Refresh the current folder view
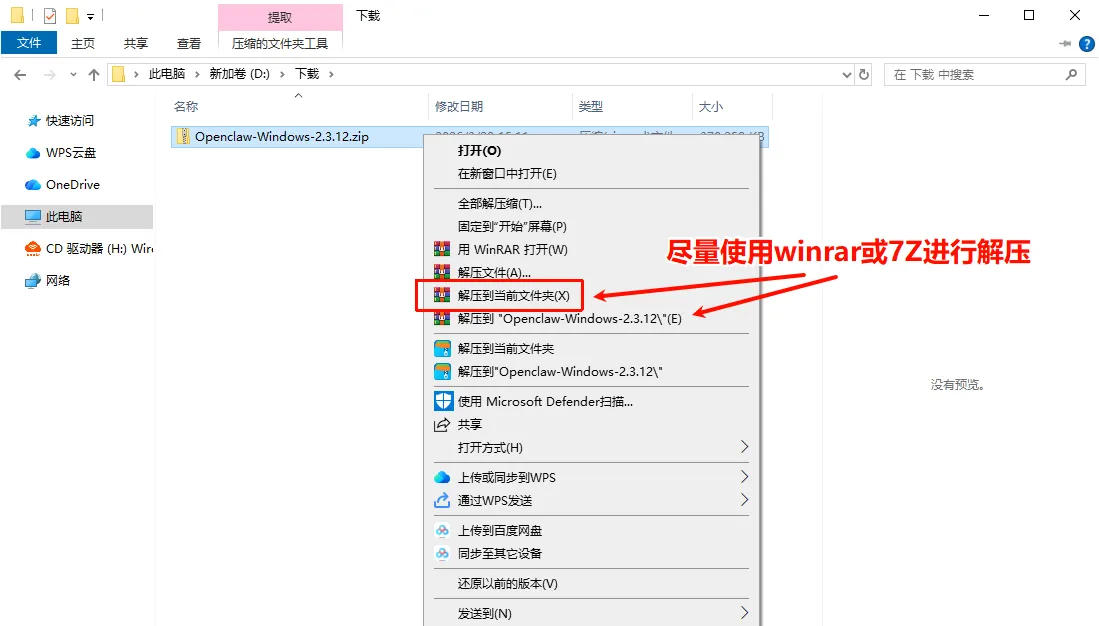Viewport: 1099px width, 626px height. coord(864,74)
